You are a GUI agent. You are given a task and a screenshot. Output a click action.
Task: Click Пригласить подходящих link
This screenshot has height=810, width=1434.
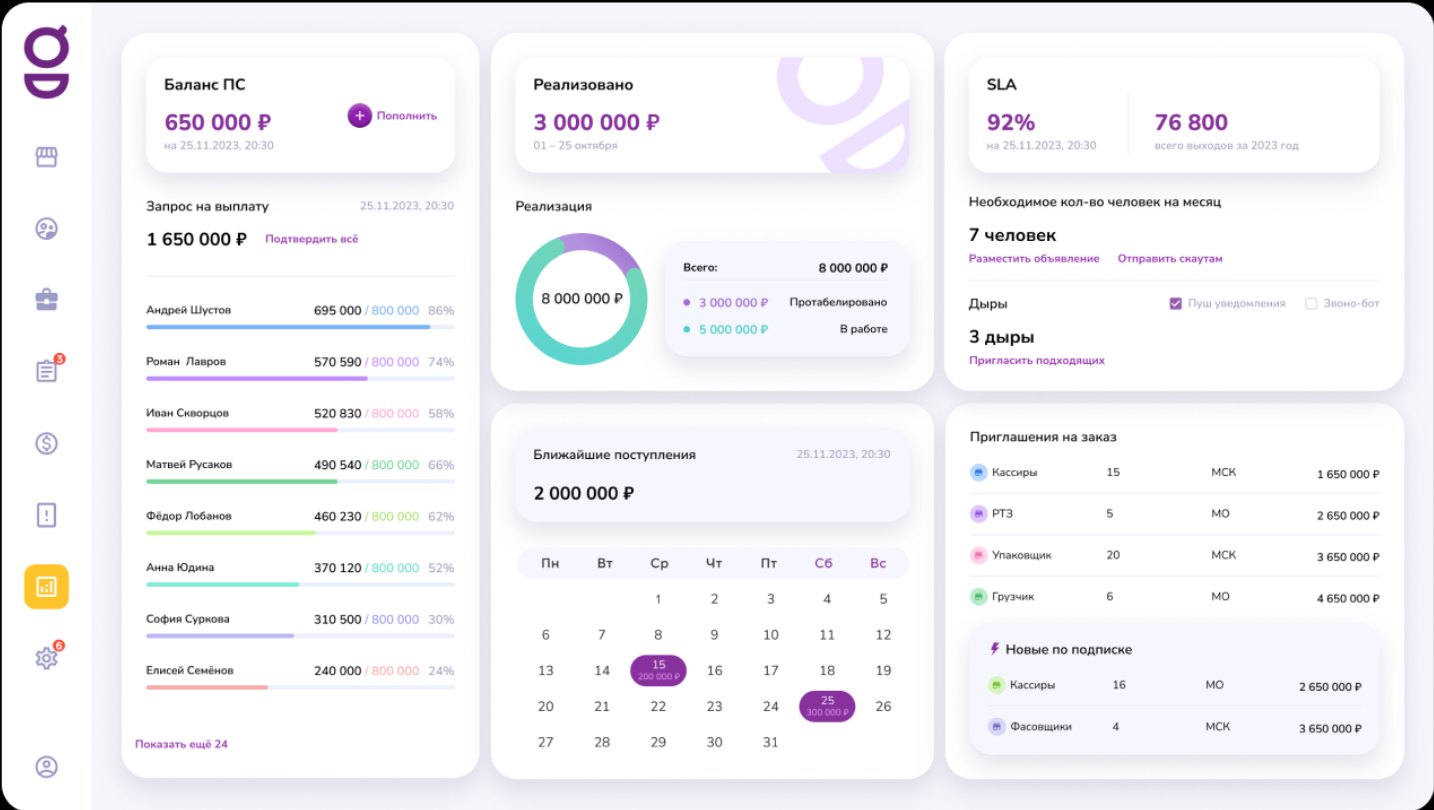click(1037, 360)
